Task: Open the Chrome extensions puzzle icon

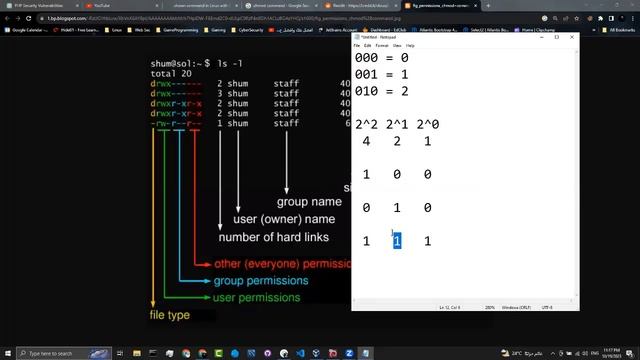Action: click(x=600, y=18)
